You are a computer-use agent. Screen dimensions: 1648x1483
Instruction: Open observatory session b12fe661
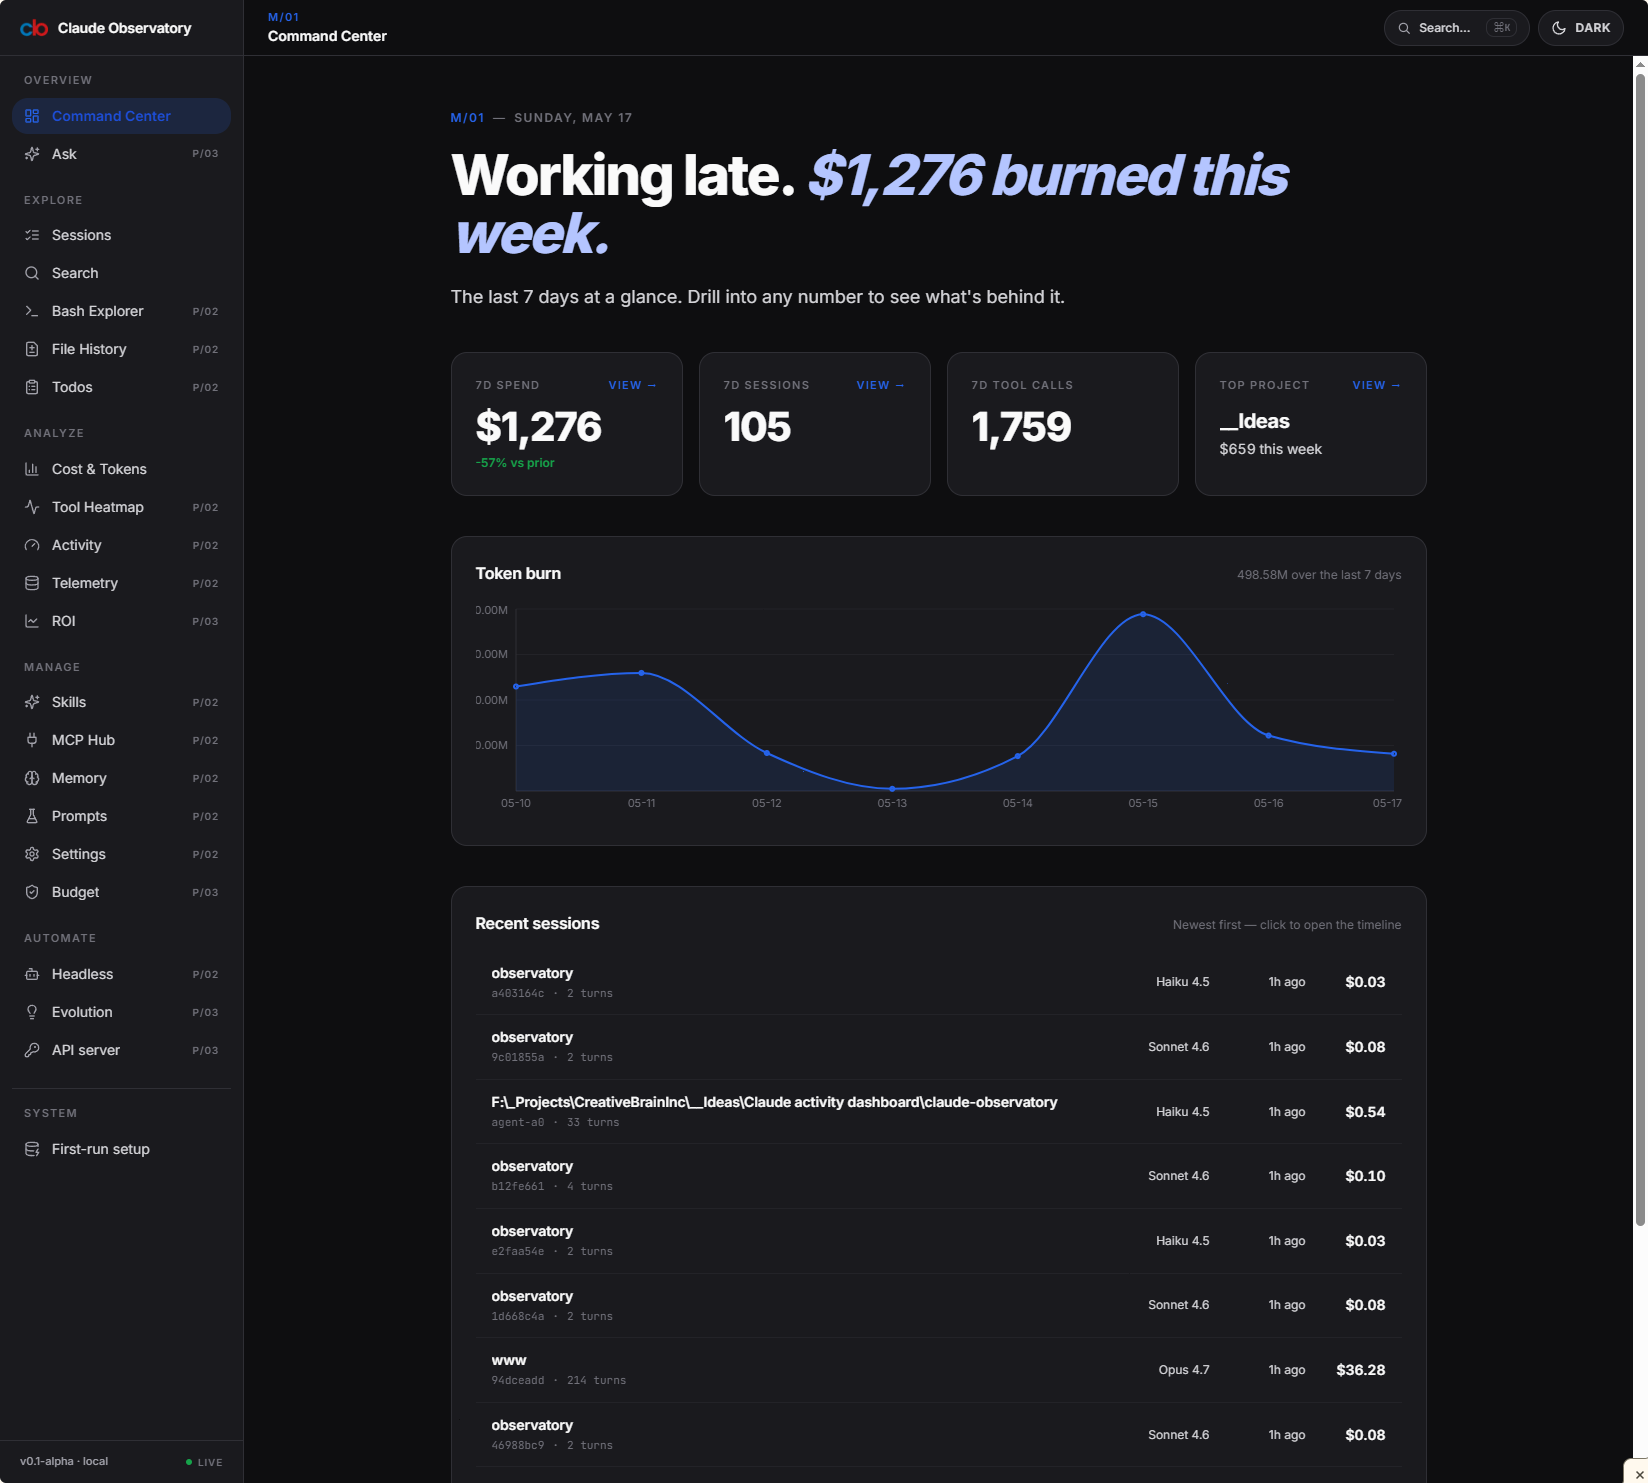pyautogui.click(x=938, y=1176)
